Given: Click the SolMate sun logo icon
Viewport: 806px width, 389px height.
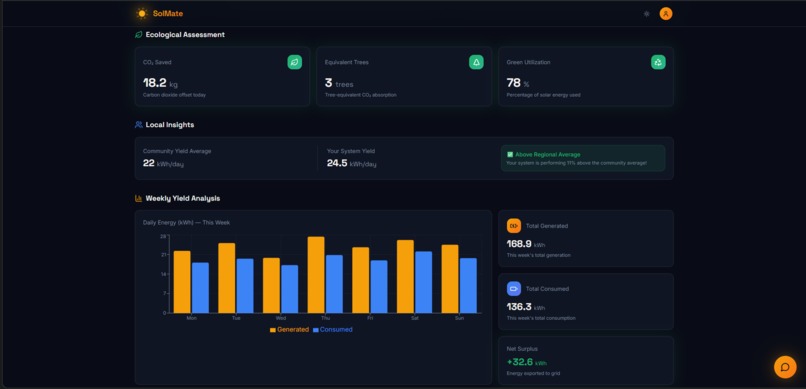Looking at the screenshot, I should 142,14.
